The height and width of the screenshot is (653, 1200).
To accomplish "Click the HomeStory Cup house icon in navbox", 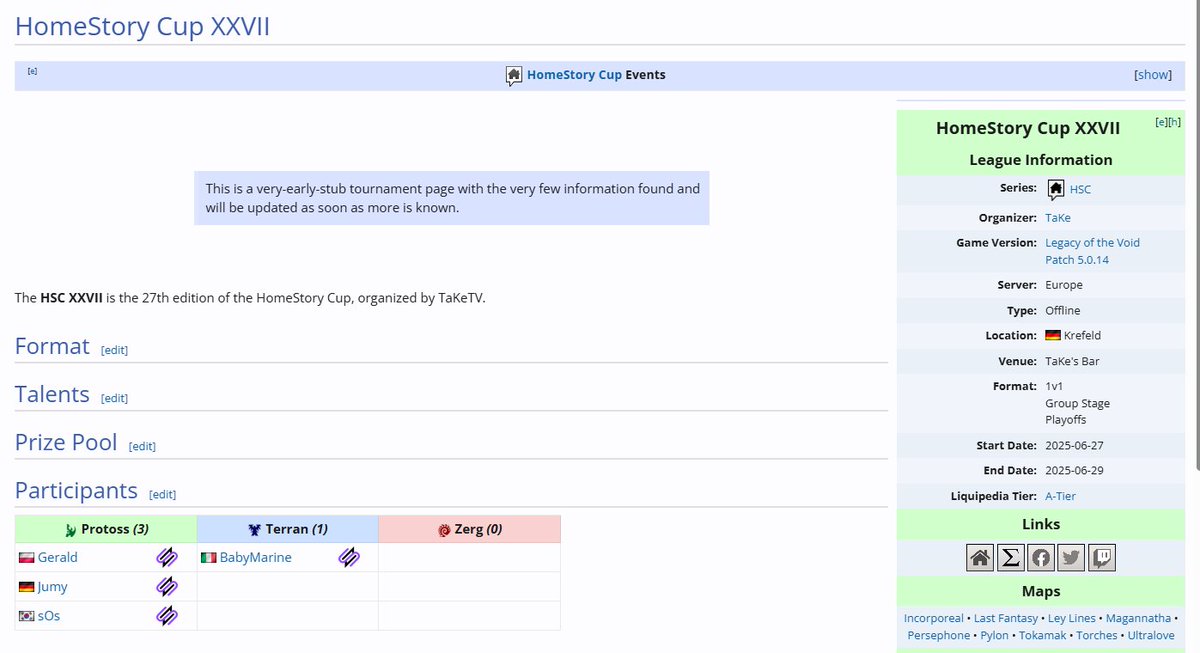I will click(x=514, y=76).
